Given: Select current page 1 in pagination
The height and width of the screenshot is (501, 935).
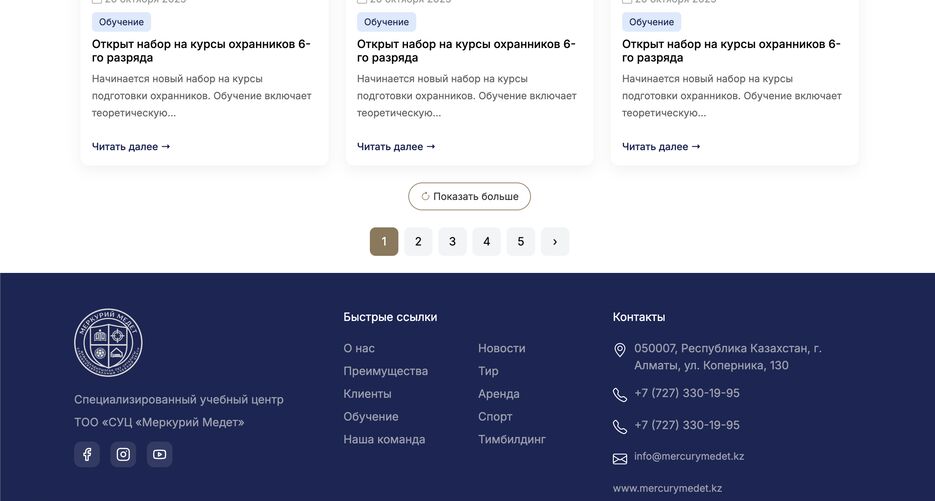Looking at the screenshot, I should click(x=384, y=242).
